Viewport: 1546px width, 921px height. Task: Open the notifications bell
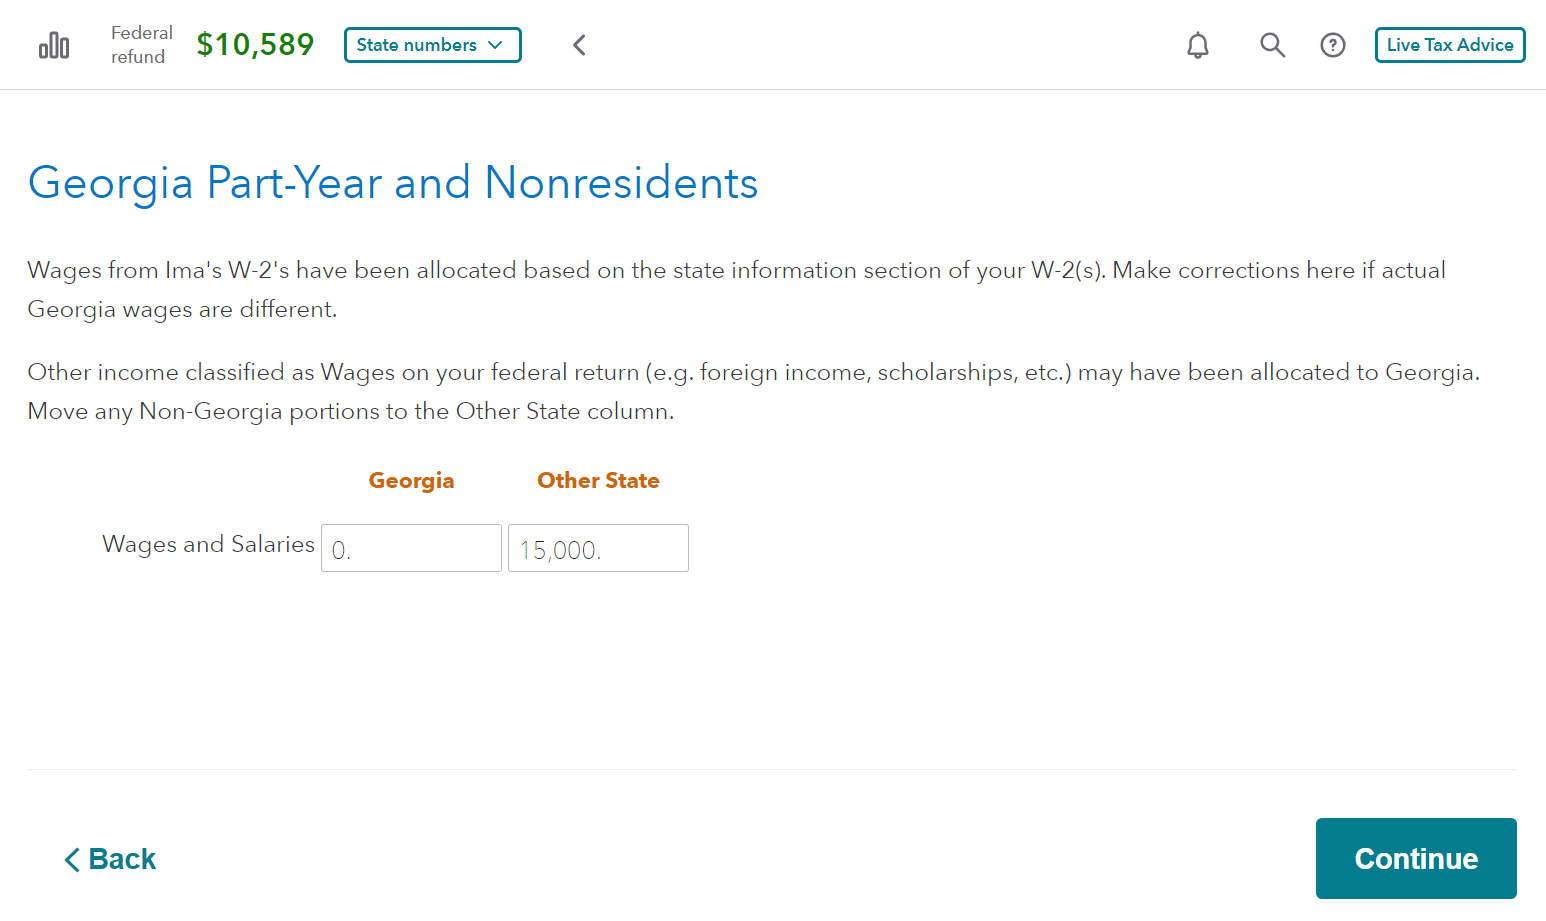1197,45
